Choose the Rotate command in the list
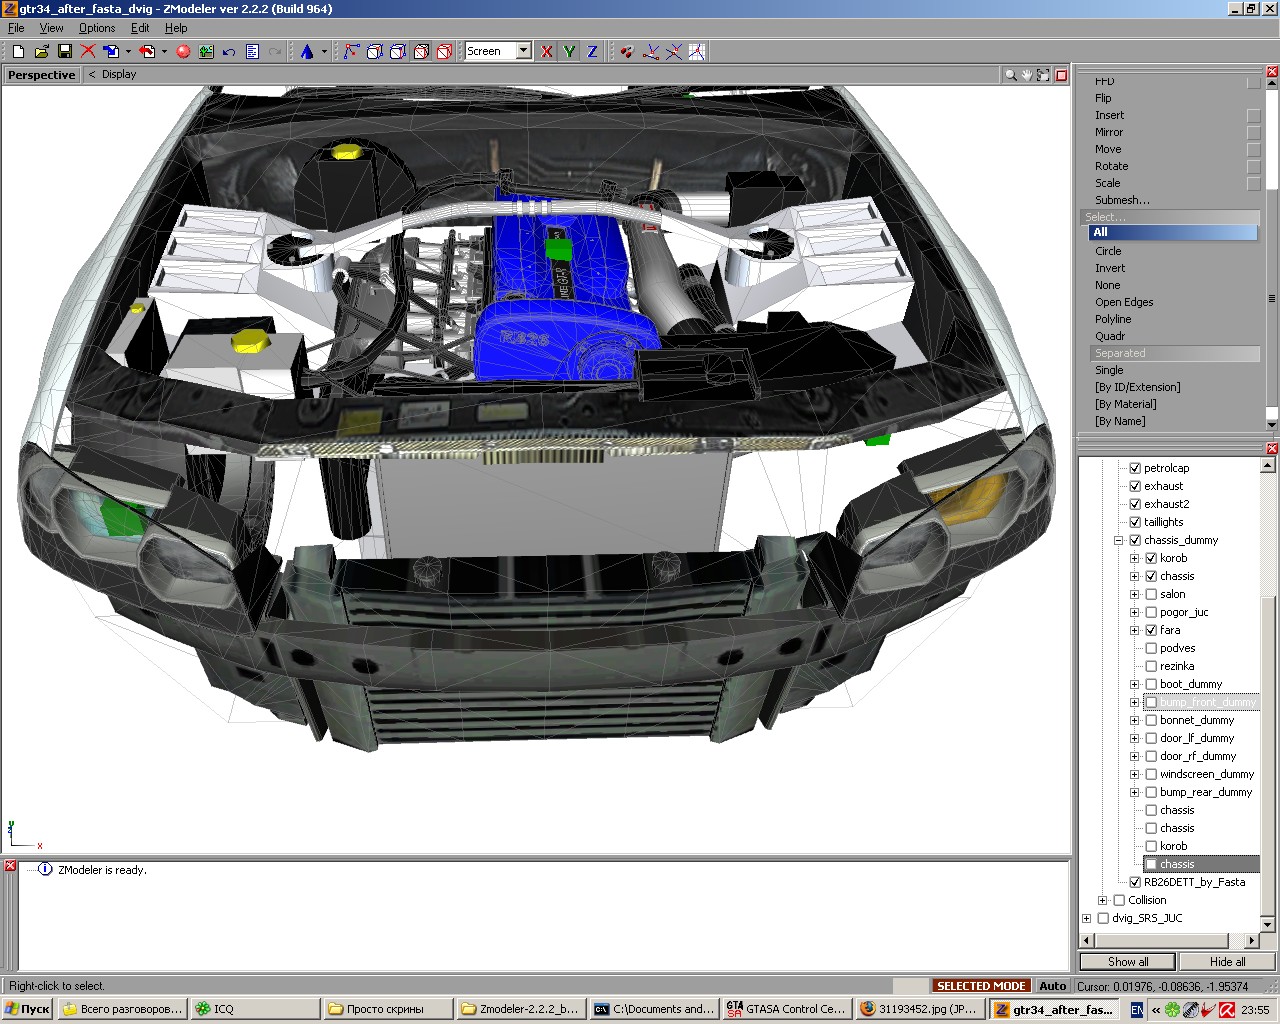Viewport: 1280px width, 1024px height. pyautogui.click(x=1111, y=166)
